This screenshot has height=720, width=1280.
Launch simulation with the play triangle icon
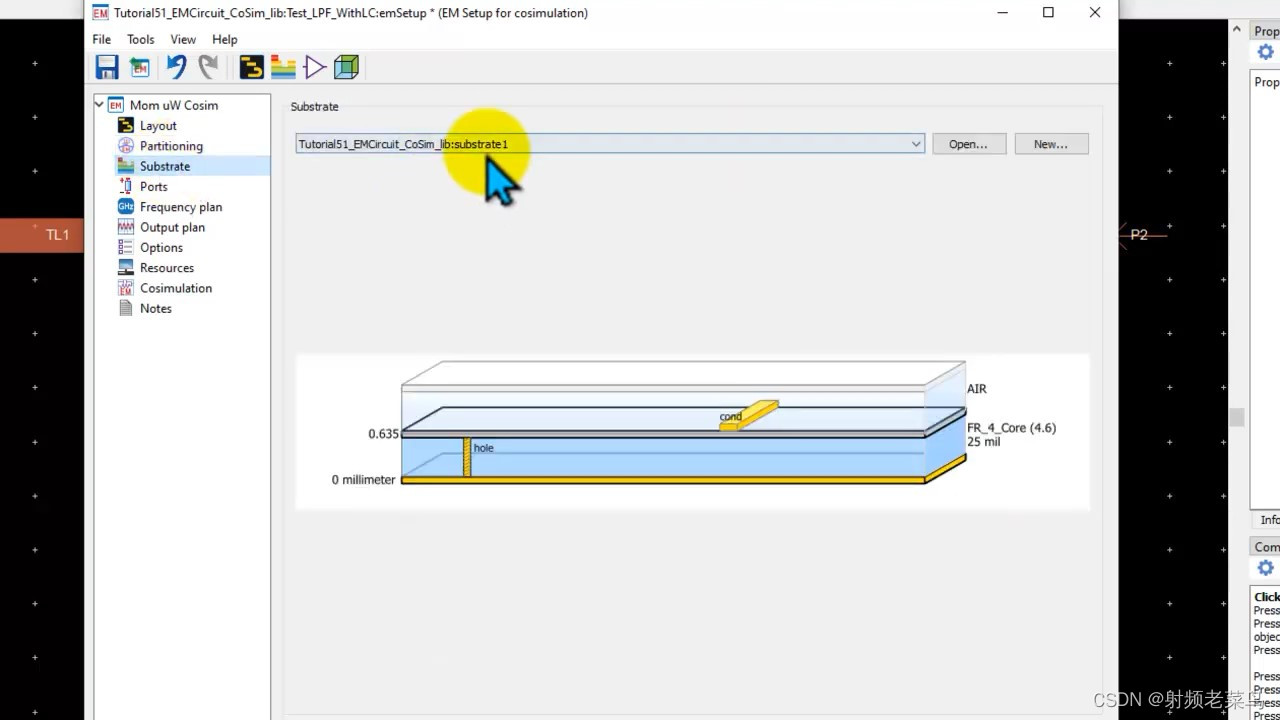[x=313, y=66]
